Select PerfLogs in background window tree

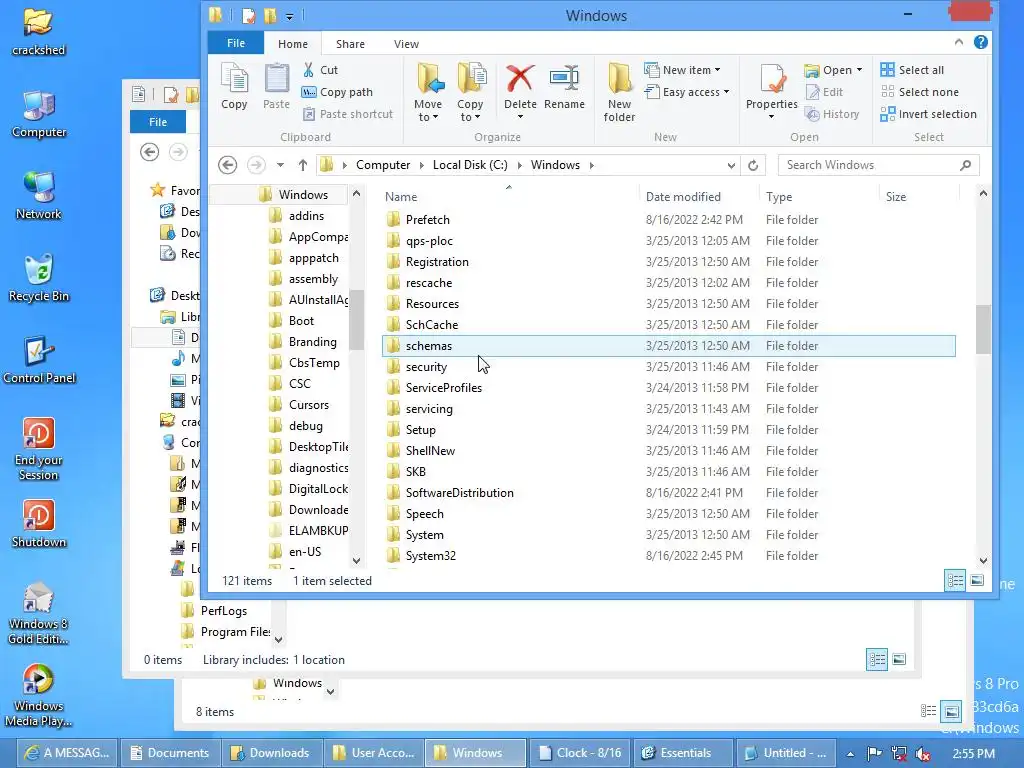223,611
